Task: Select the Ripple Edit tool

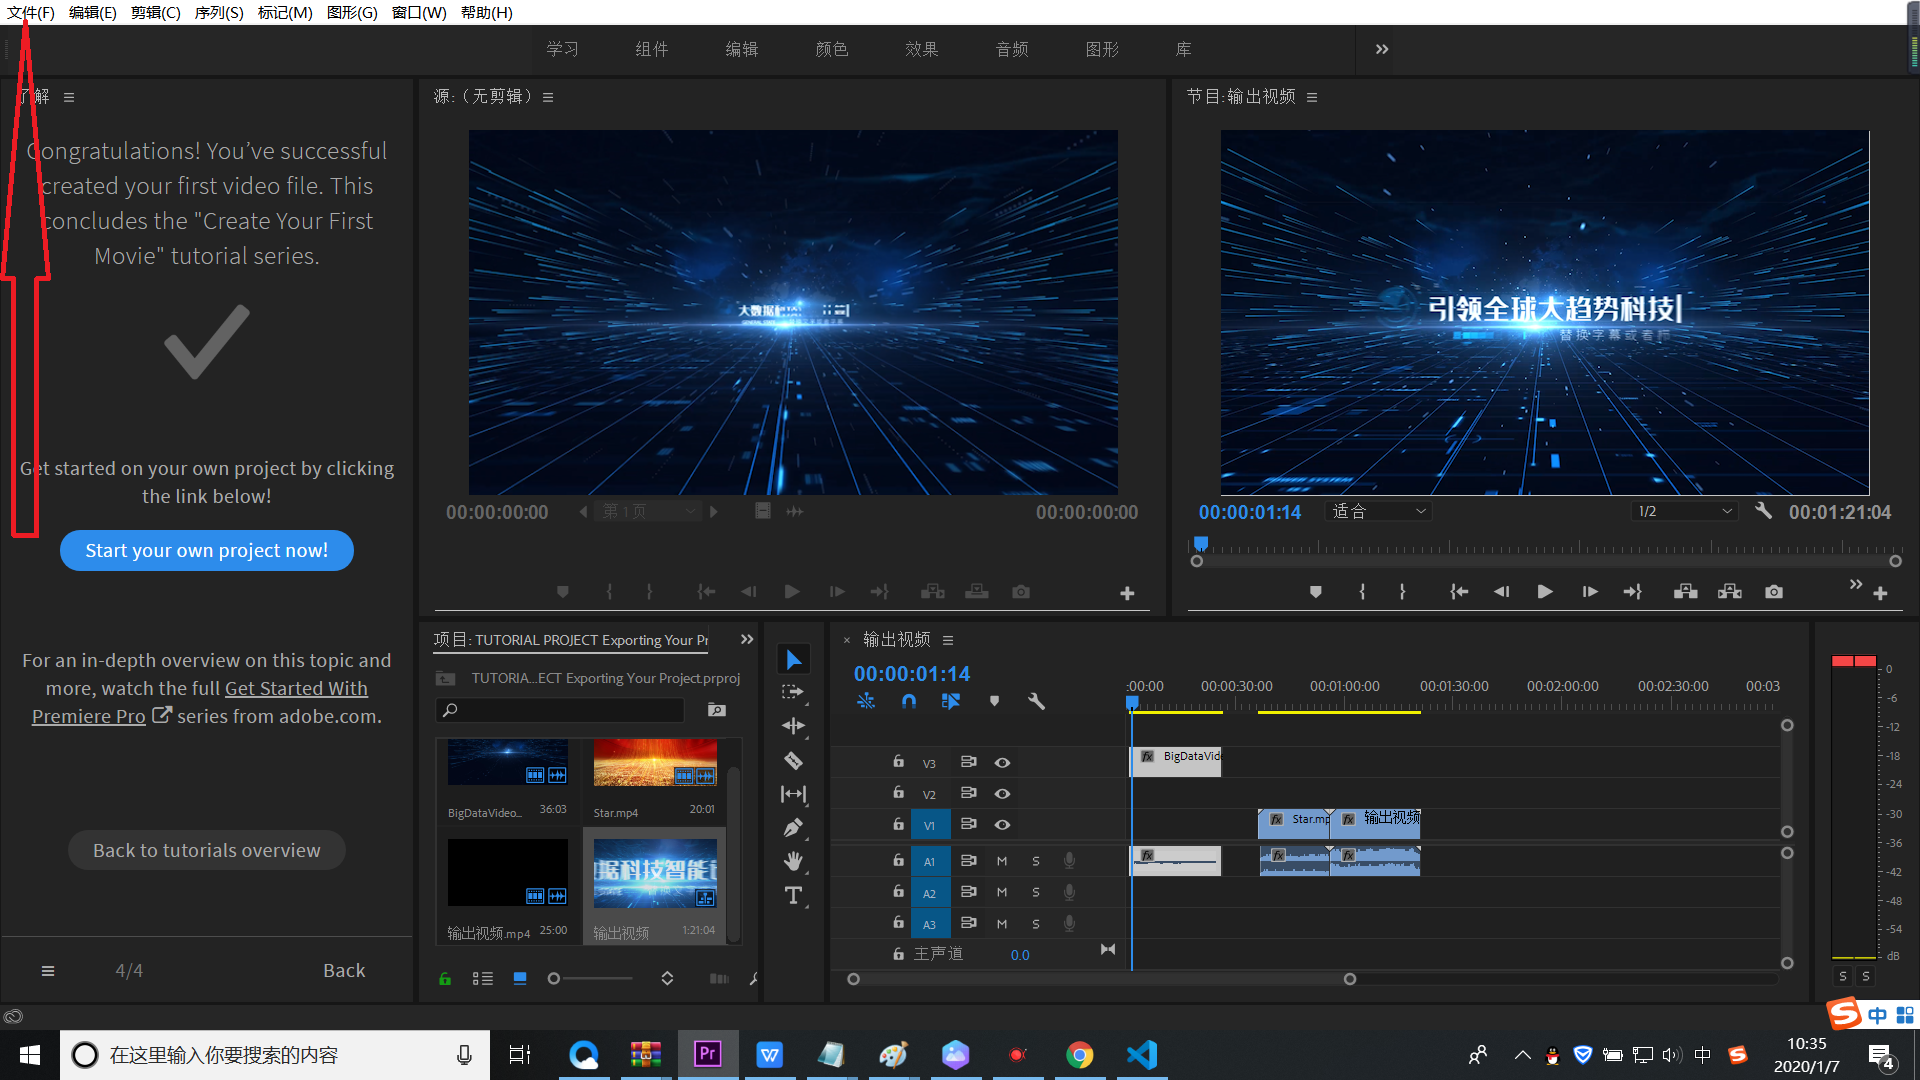Action: coord(793,726)
